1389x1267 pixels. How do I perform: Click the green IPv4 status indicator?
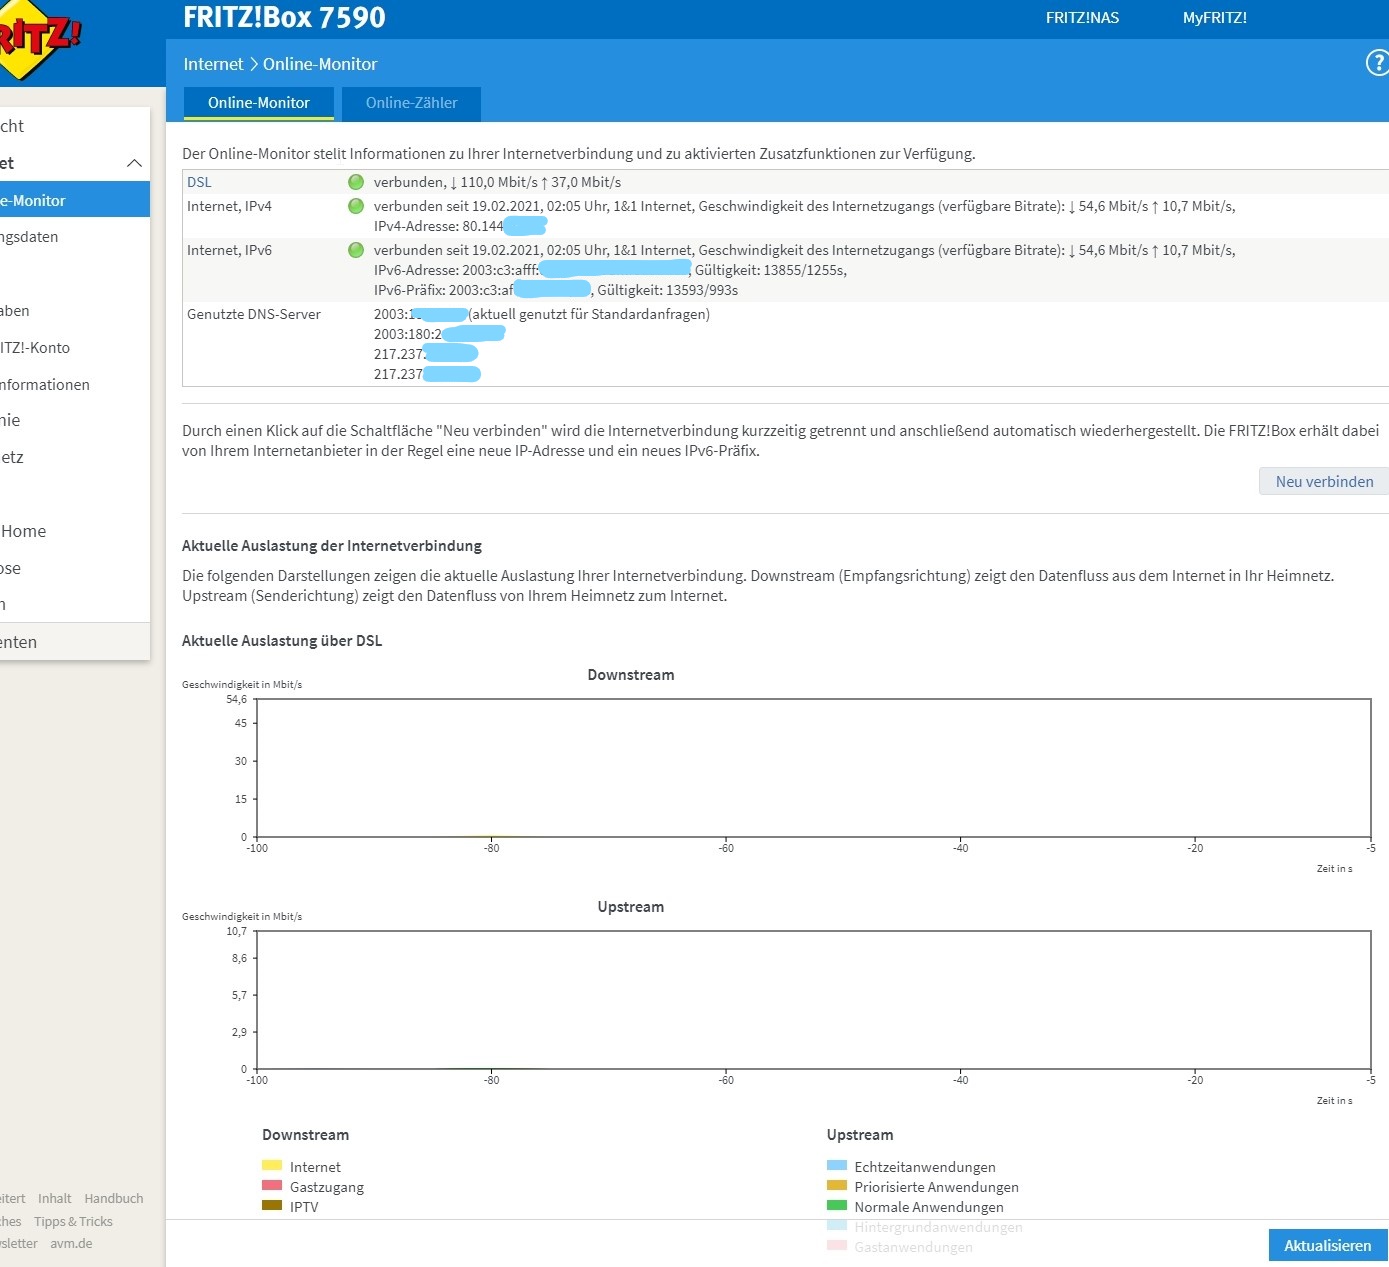[x=356, y=206]
